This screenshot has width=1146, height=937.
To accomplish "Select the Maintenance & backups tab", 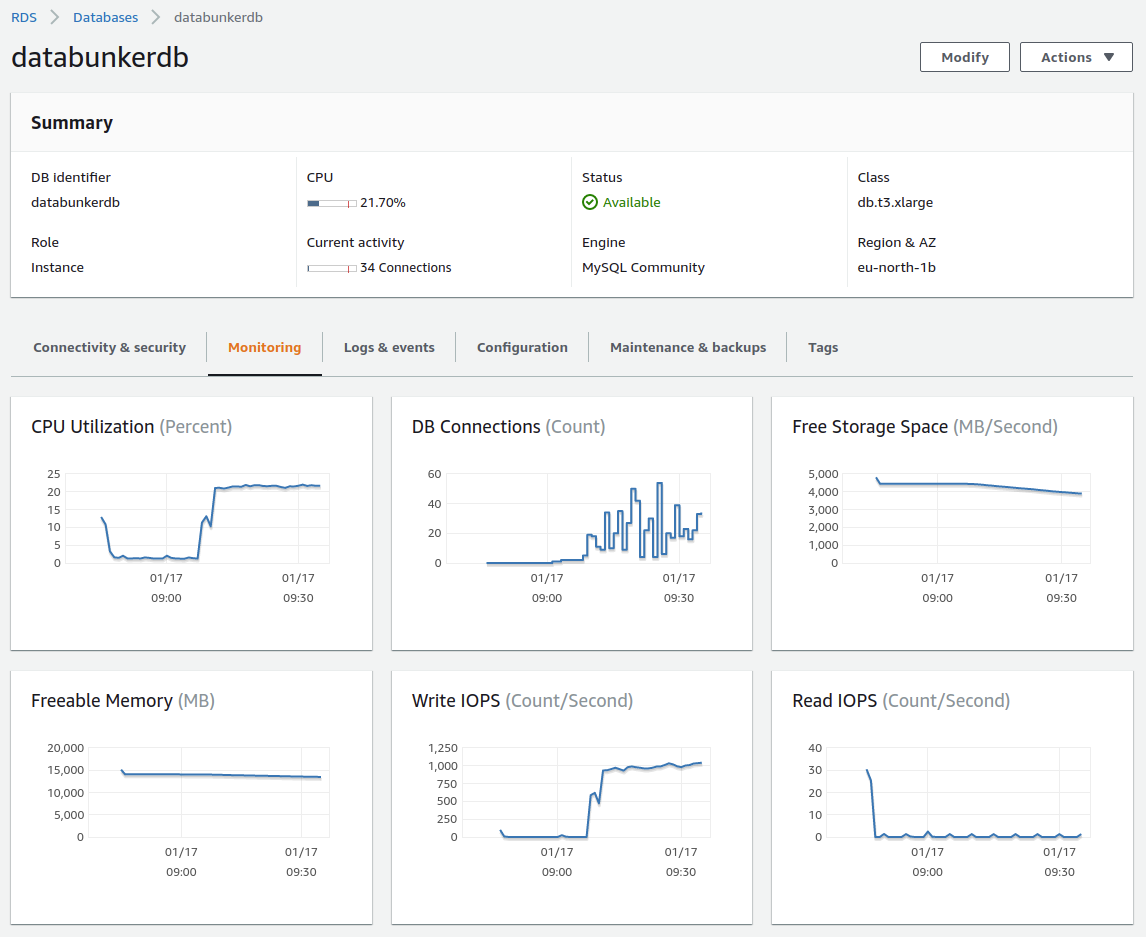I will click(687, 347).
